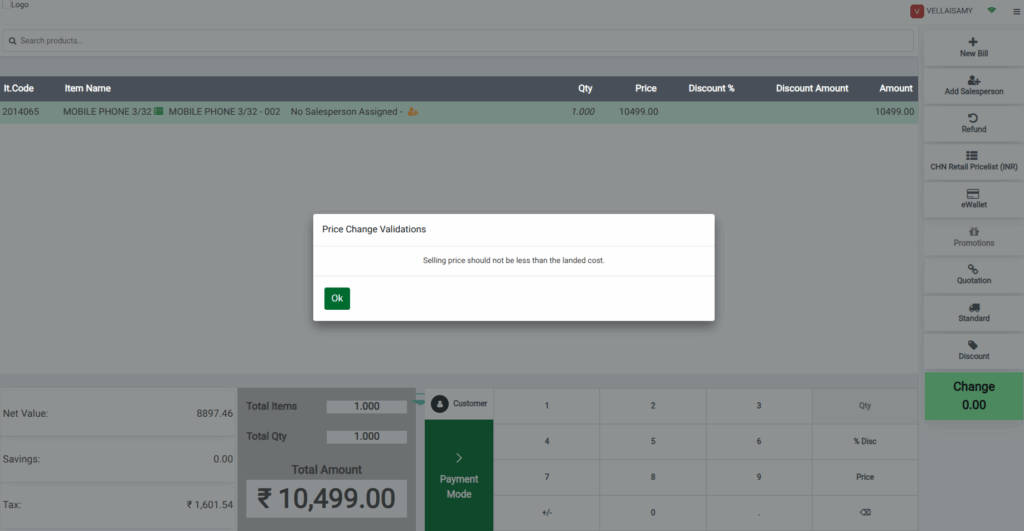Tap numpad key 8
Viewport: 1024px width, 531px height.
pos(652,477)
